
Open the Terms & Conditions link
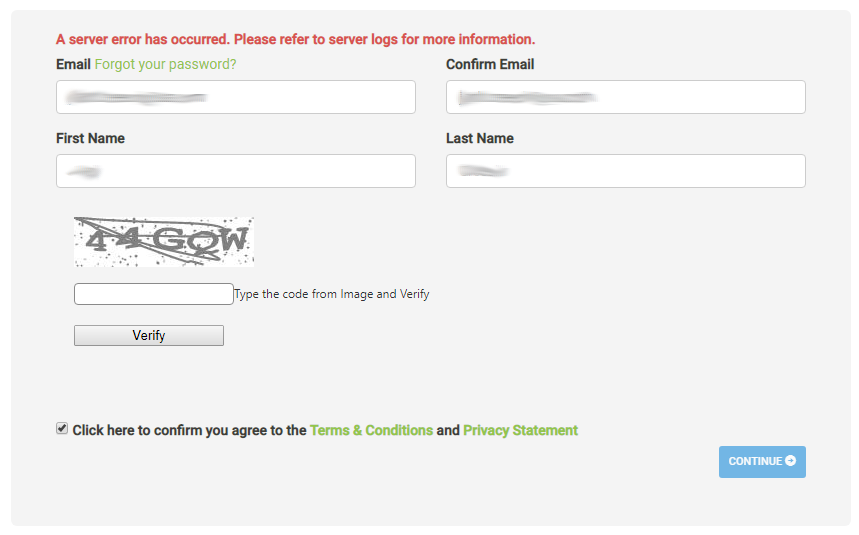371,430
